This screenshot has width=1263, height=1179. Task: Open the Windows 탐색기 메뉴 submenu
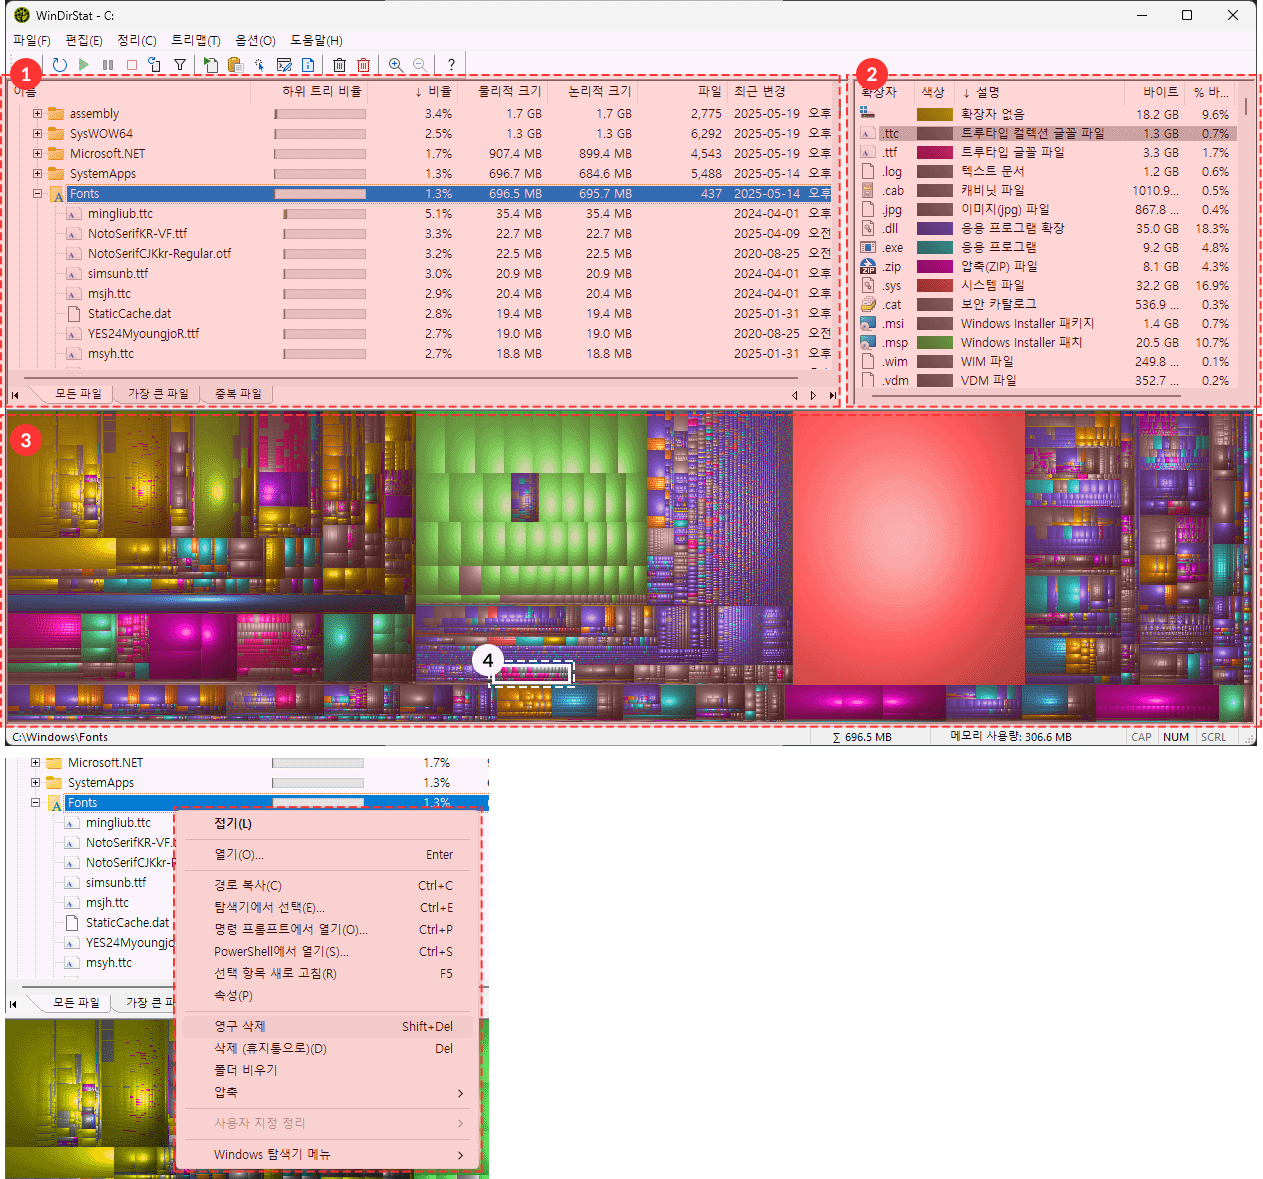coord(328,1155)
